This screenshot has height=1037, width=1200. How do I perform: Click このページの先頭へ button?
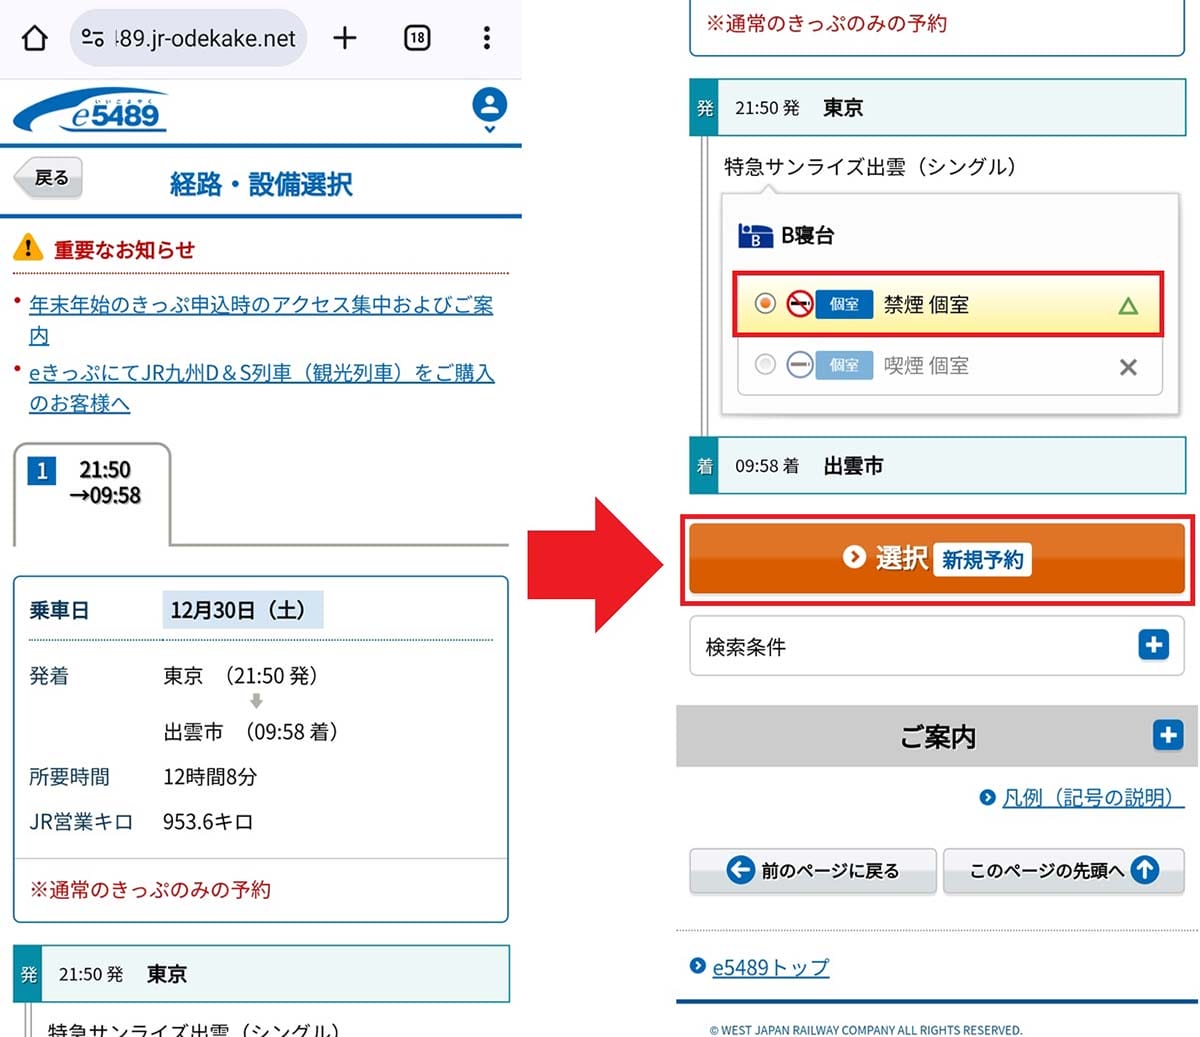(1063, 871)
